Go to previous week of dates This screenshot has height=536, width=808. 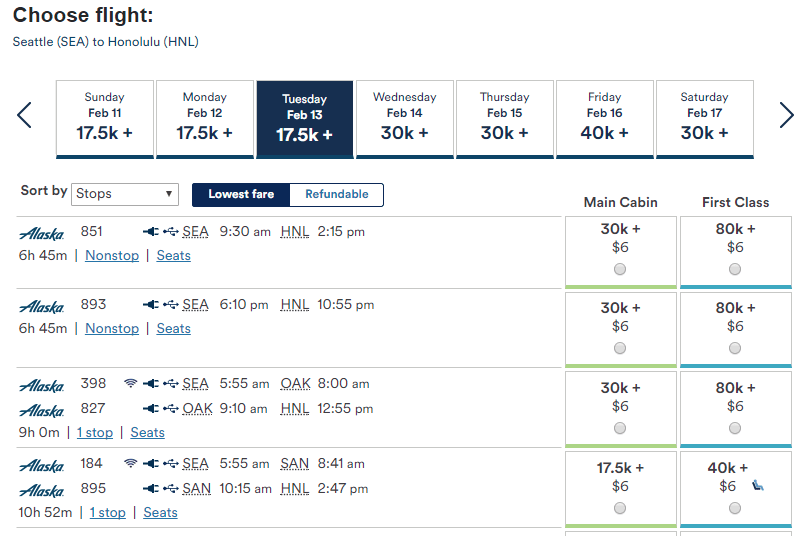point(25,116)
